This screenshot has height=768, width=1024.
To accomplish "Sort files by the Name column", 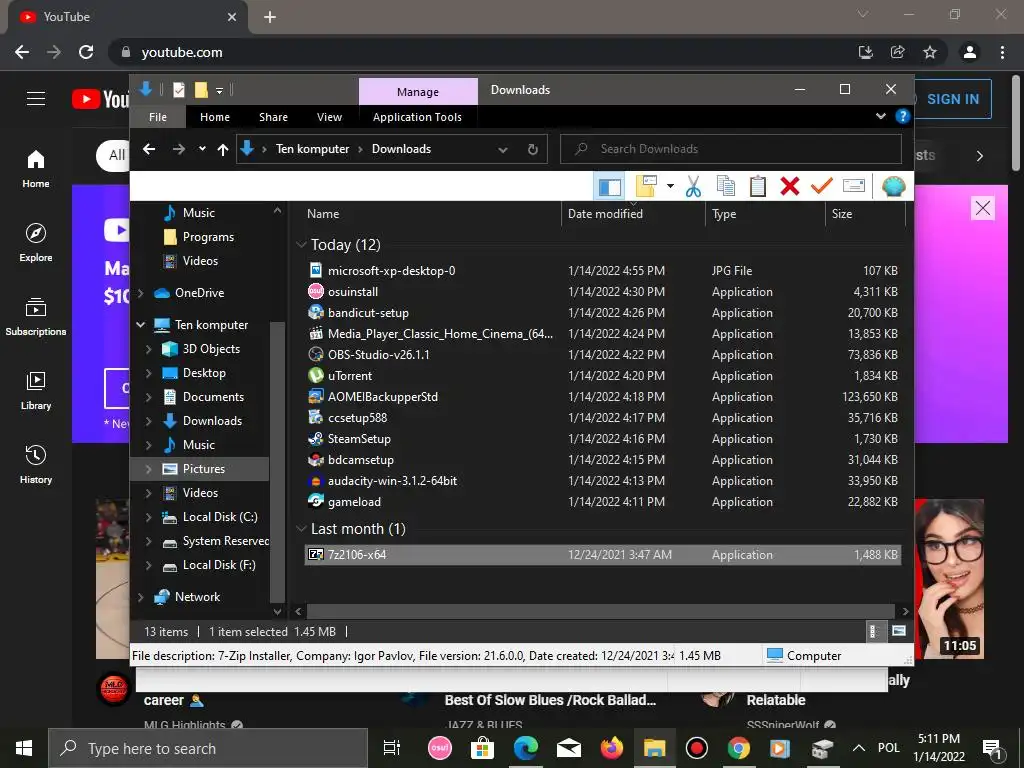I will click(x=430, y=214).
